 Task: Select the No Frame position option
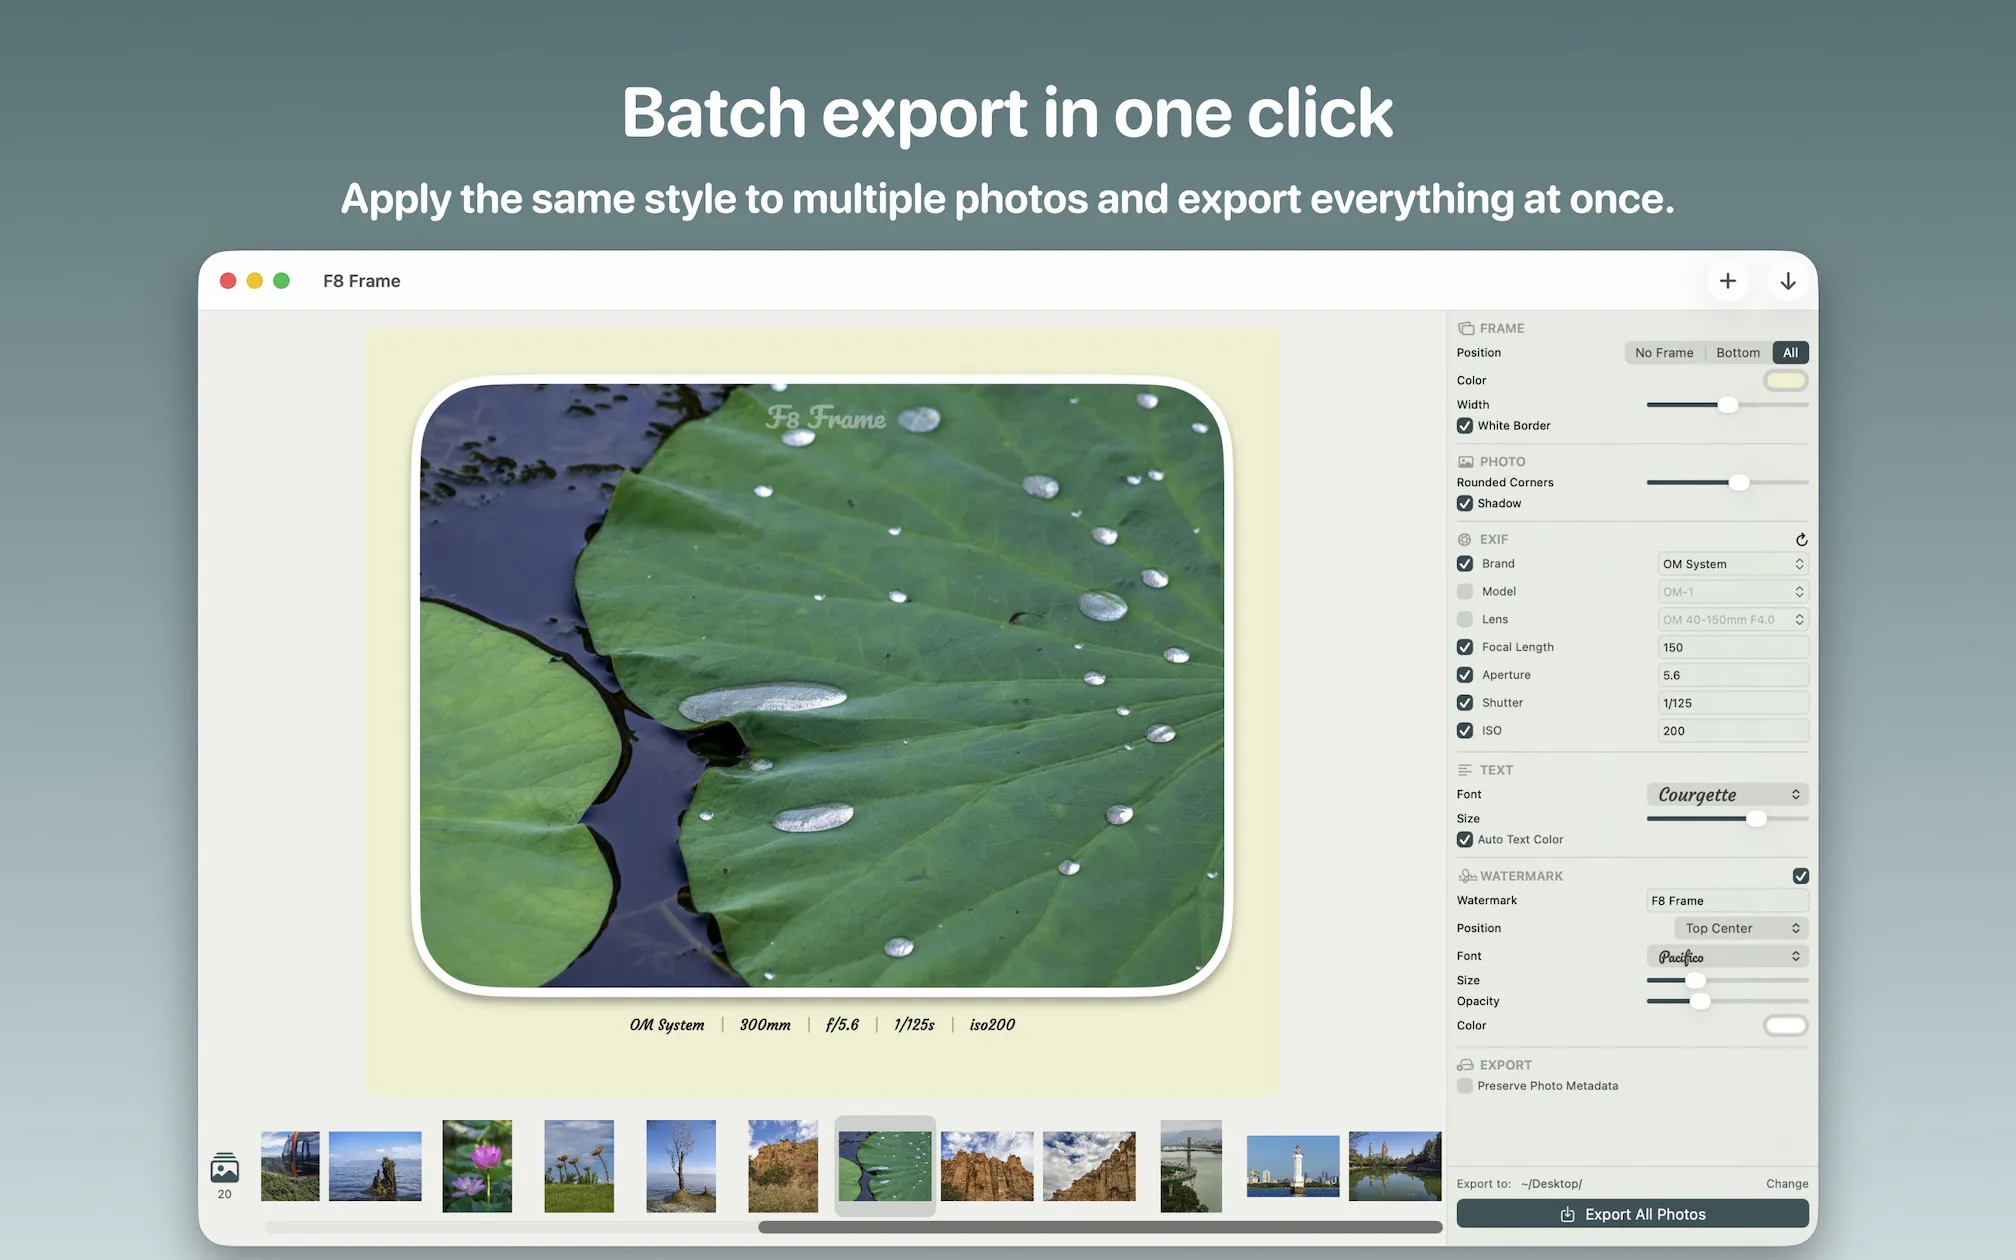(1664, 353)
